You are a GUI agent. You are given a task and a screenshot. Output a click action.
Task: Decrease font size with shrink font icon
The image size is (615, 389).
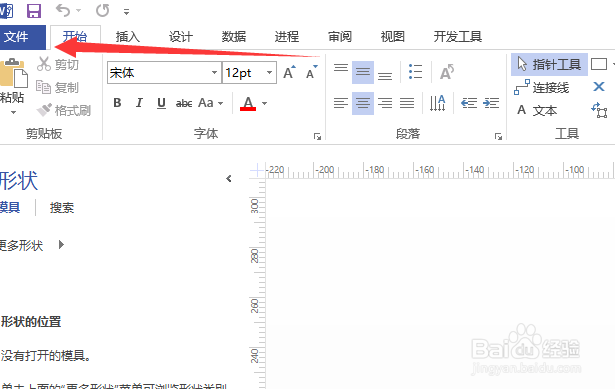click(312, 73)
